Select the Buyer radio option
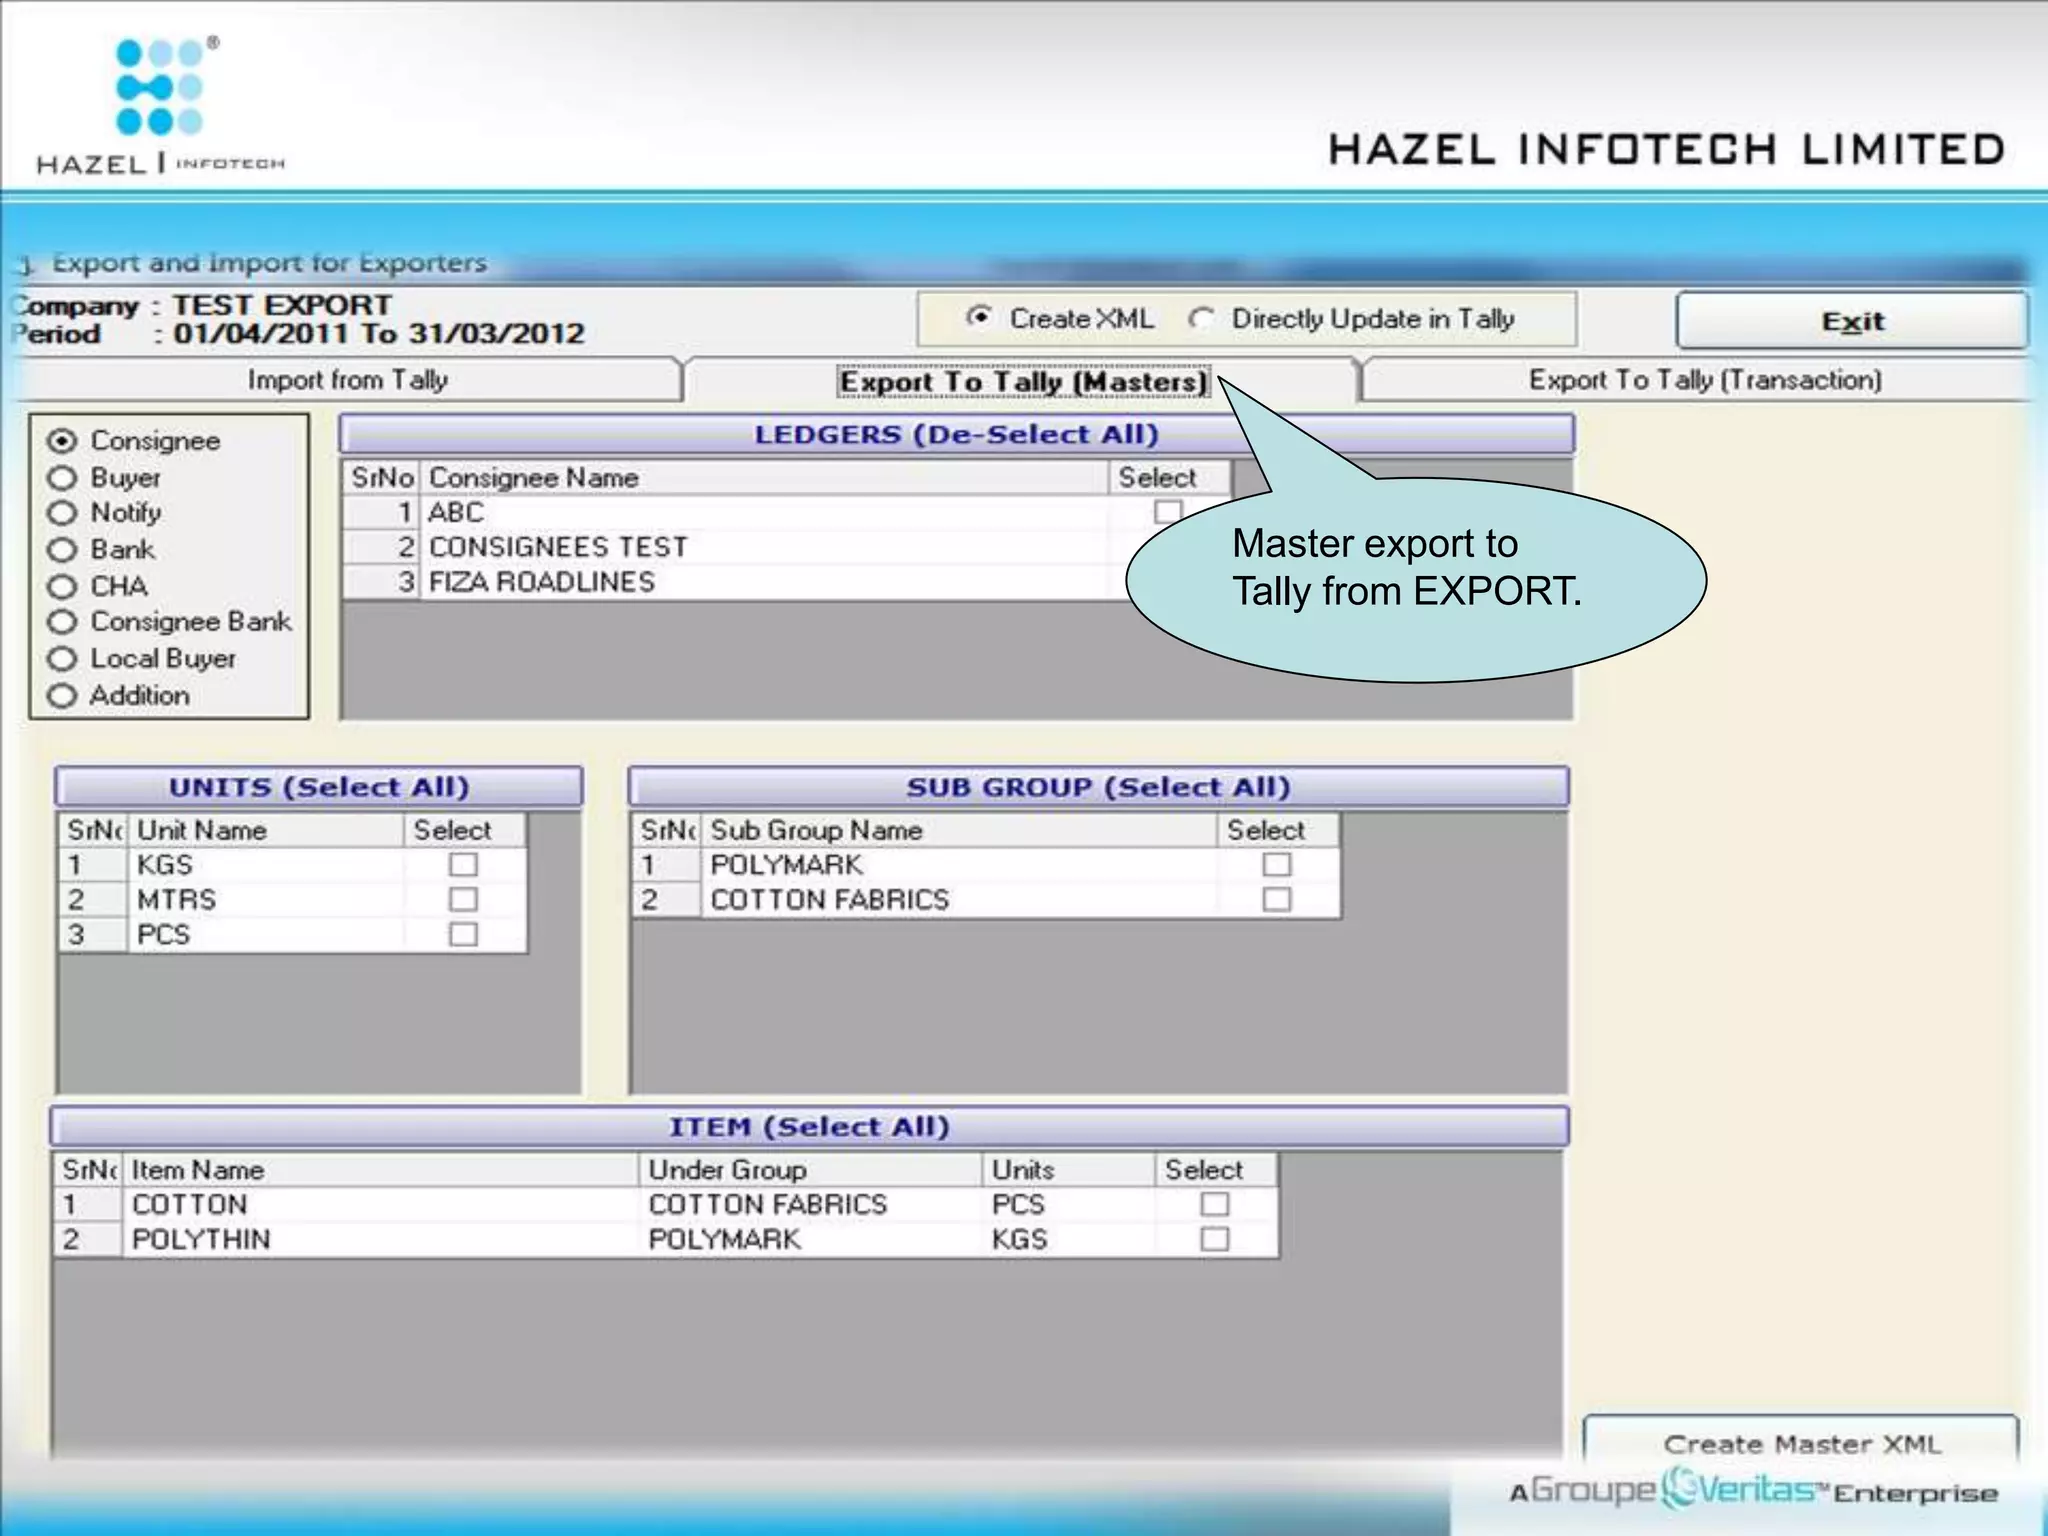This screenshot has height=1536, width=2048. pos(62,478)
